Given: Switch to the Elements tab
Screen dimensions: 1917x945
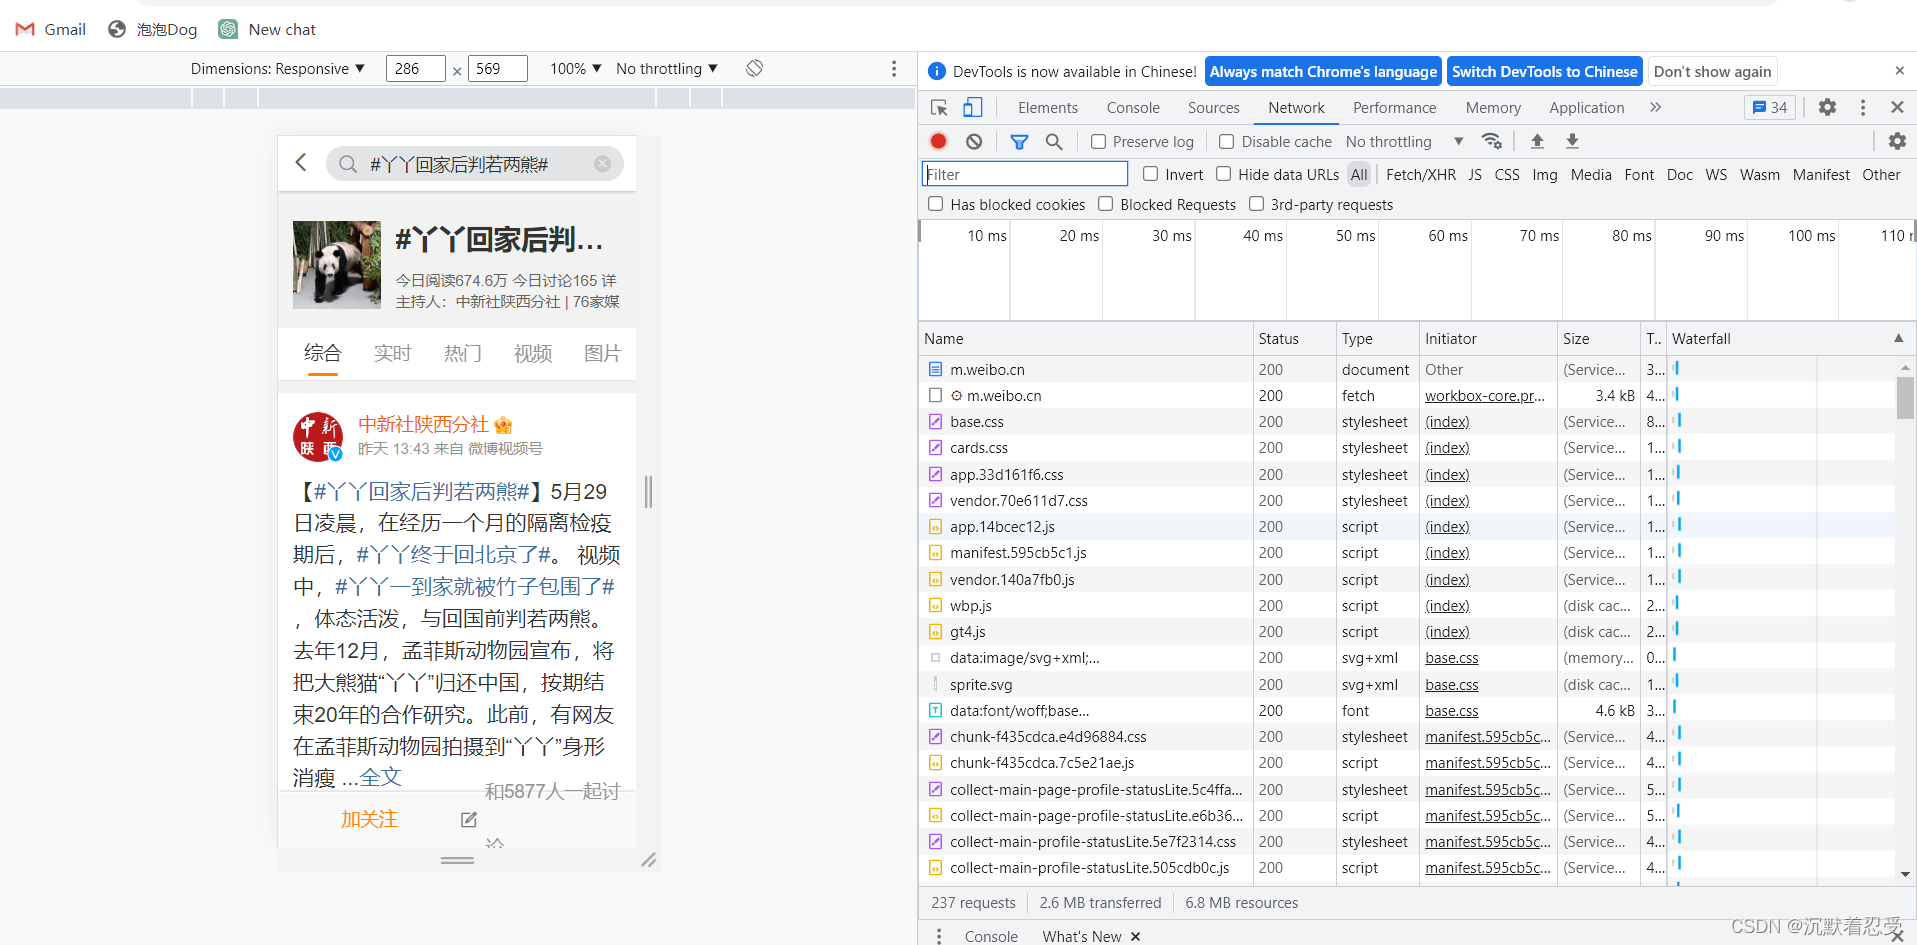Looking at the screenshot, I should coord(1047,107).
